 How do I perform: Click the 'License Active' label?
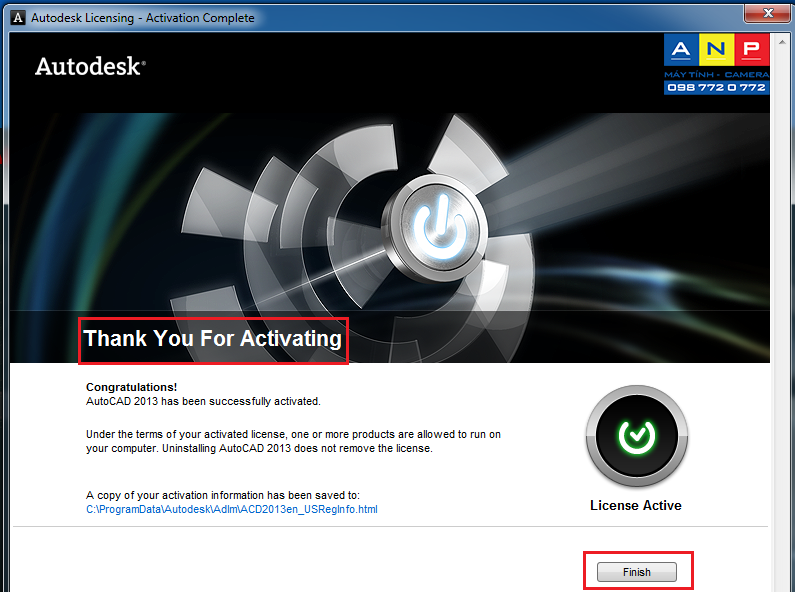click(636, 505)
